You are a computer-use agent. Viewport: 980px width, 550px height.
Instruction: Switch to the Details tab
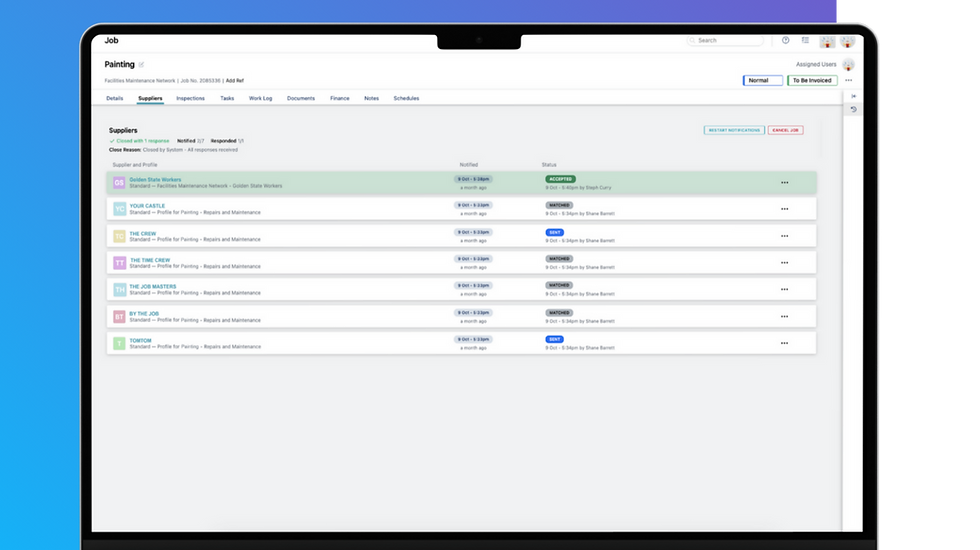(x=114, y=98)
